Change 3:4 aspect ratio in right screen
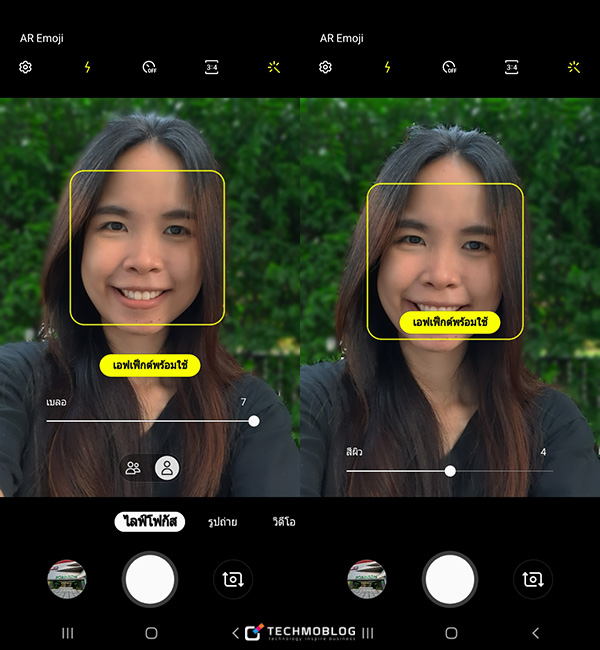The height and width of the screenshot is (650, 600). (512, 68)
